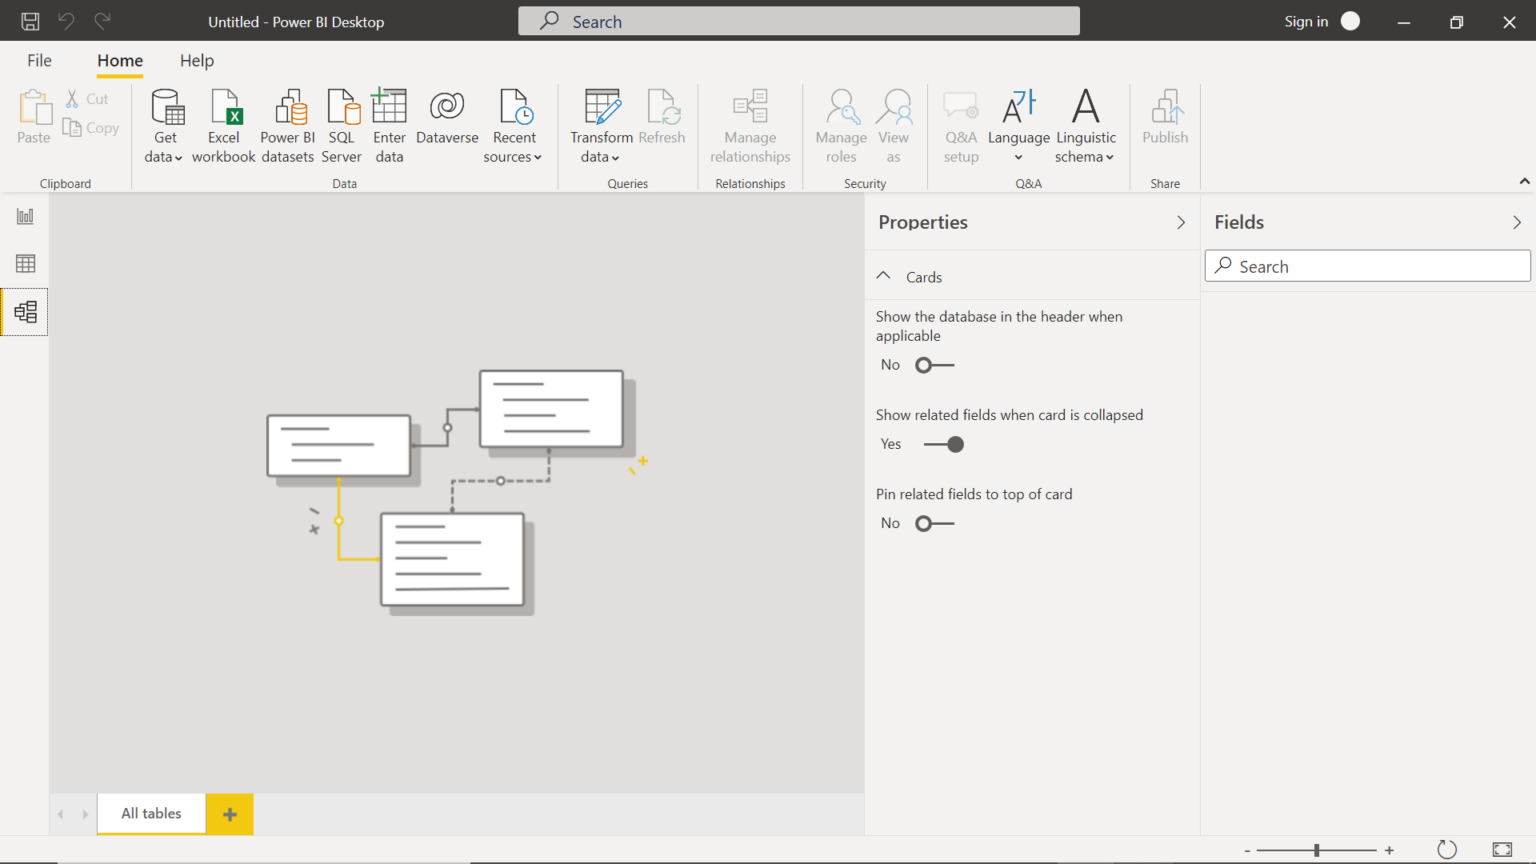
Task: Open Q&A setup
Action: [961, 122]
